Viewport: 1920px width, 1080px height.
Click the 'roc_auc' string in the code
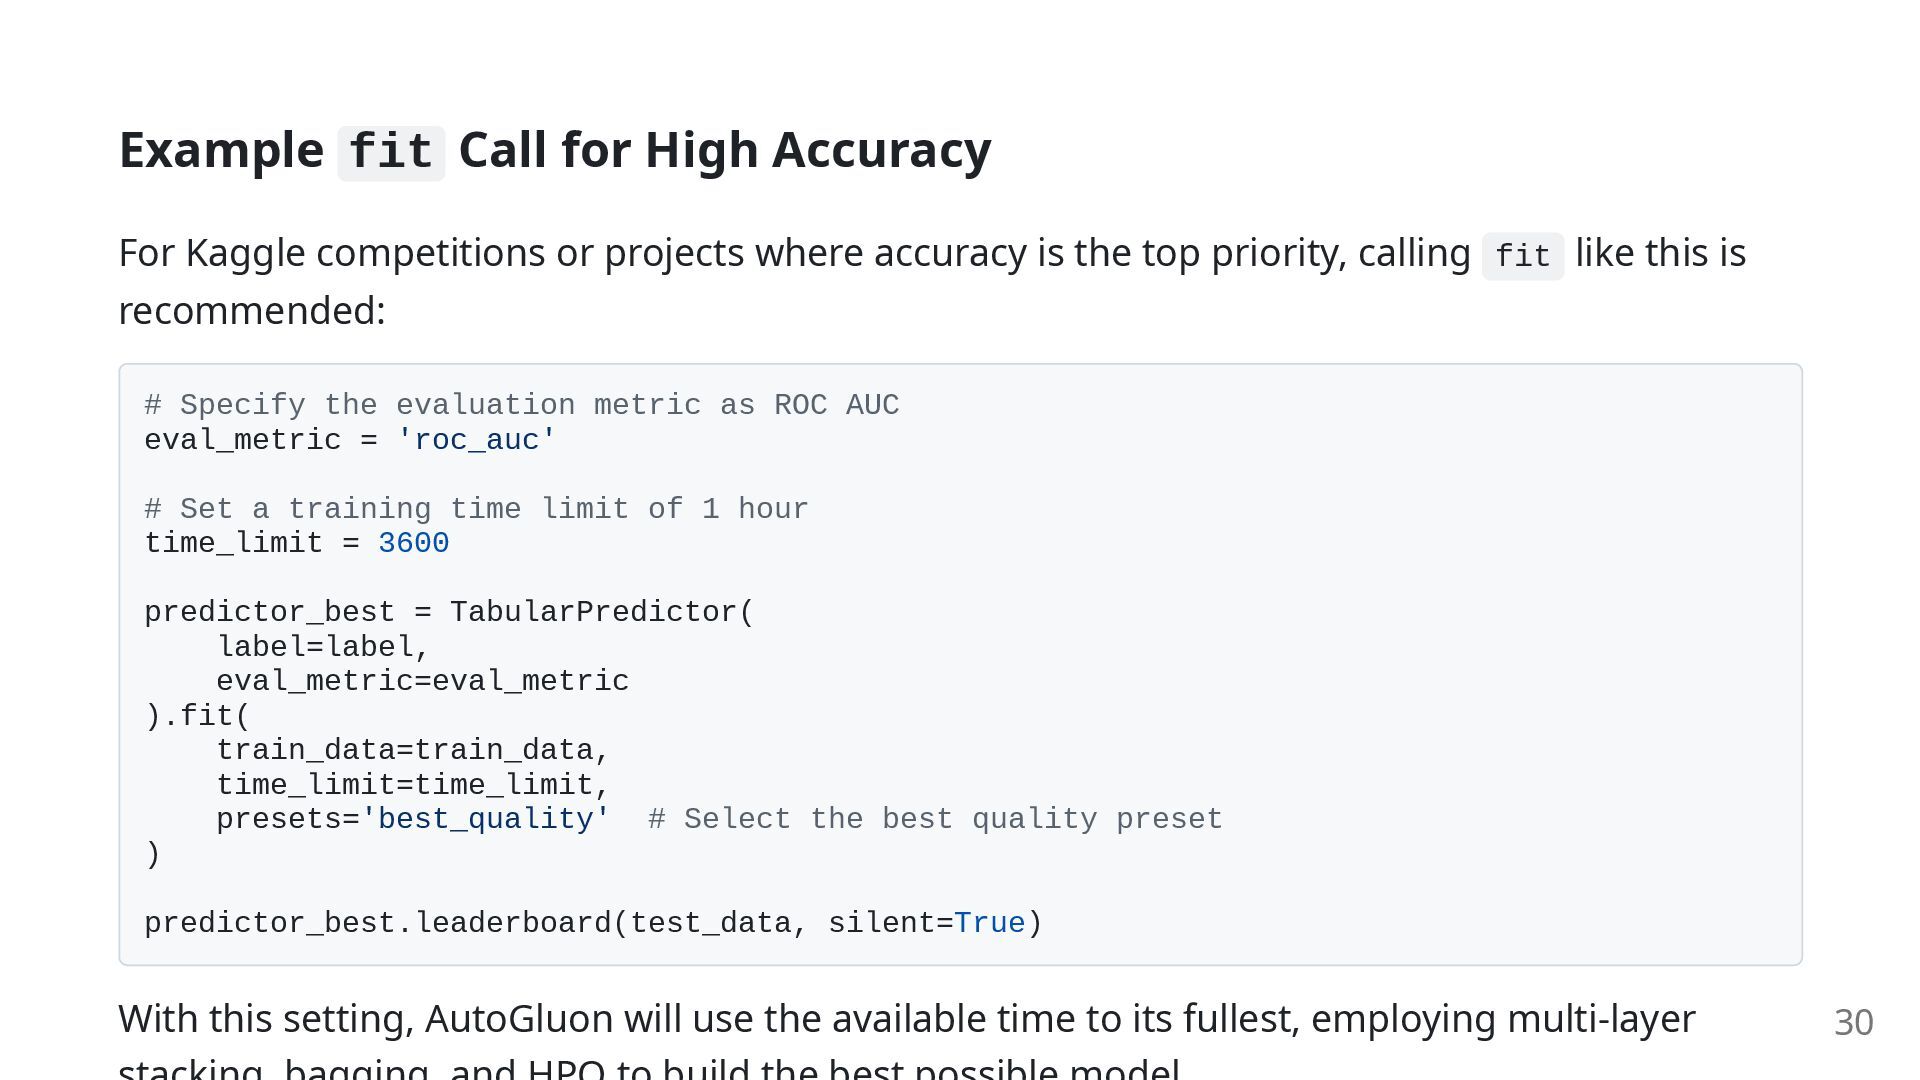pyautogui.click(x=476, y=440)
